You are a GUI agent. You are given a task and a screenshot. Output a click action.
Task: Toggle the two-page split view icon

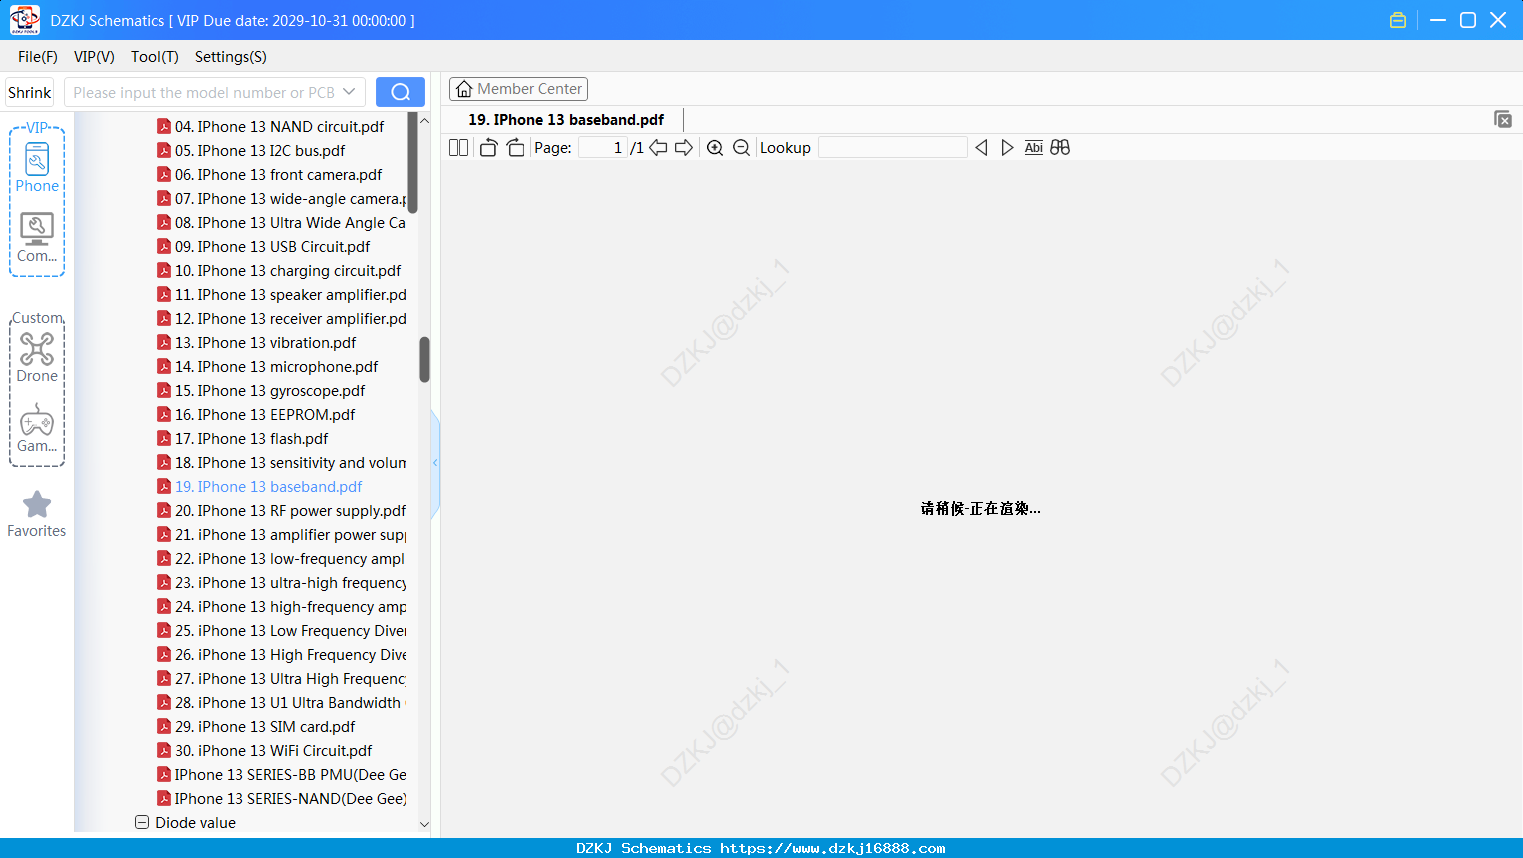[458, 148]
